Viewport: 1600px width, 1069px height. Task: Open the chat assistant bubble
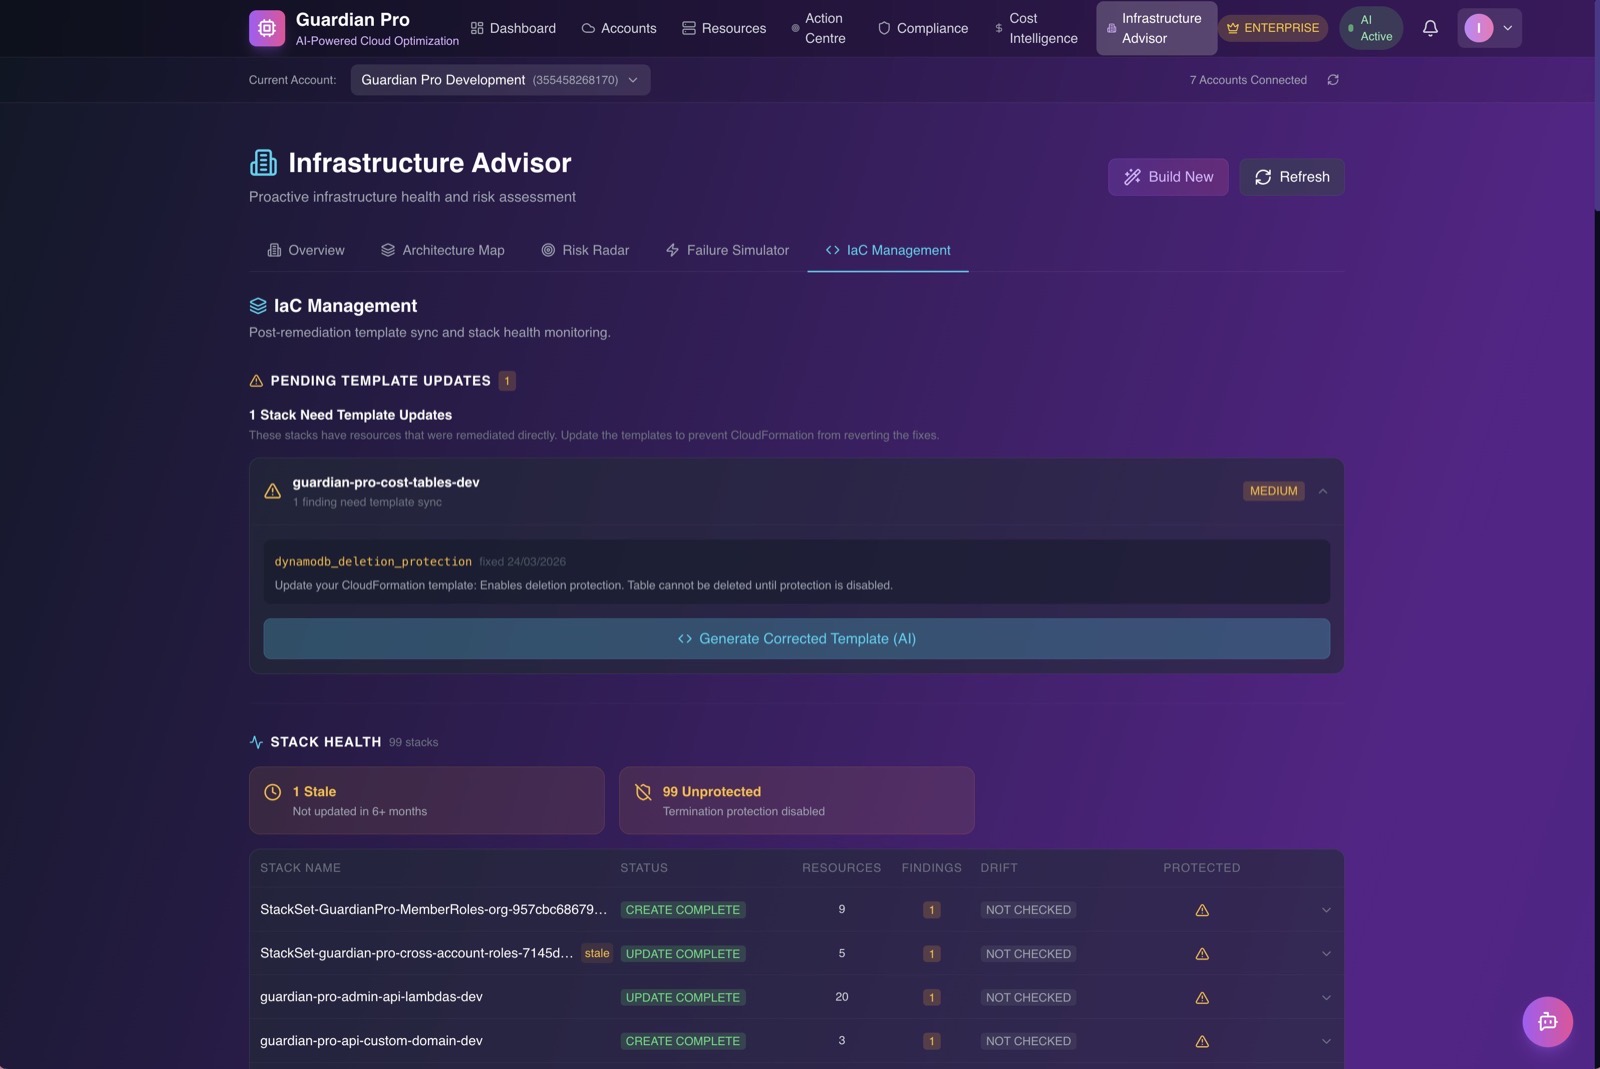[1547, 1021]
